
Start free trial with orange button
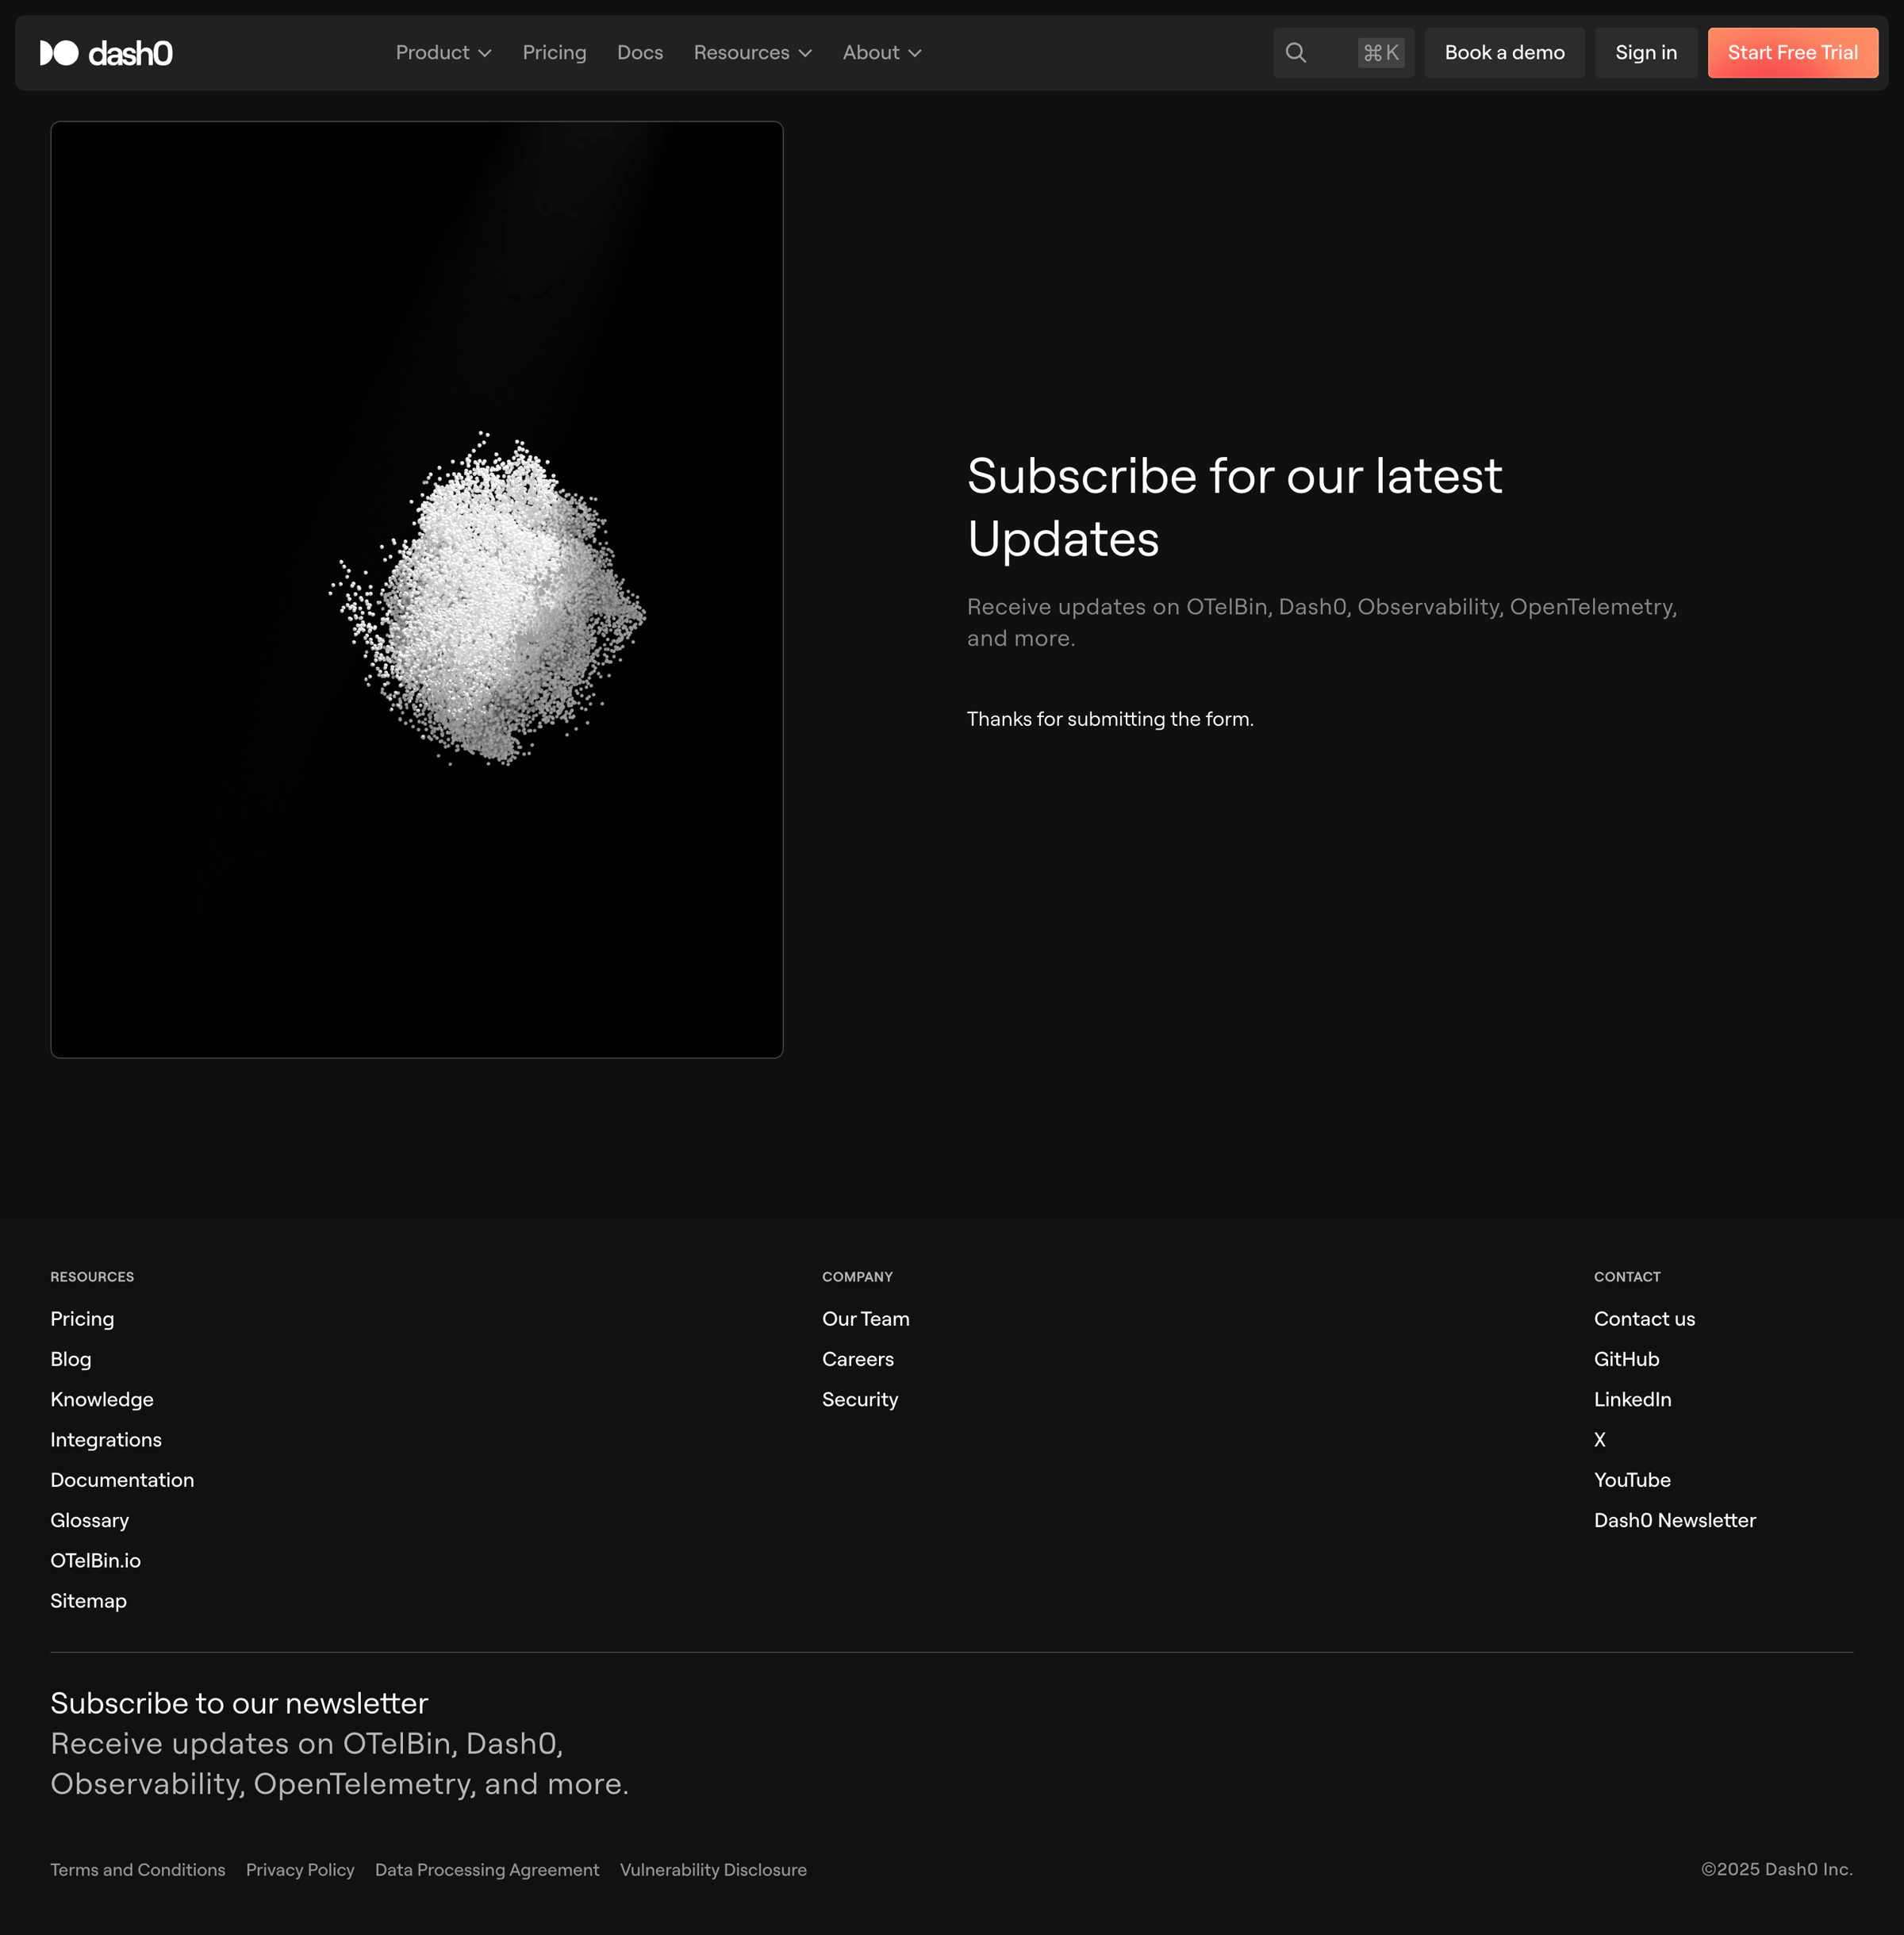click(1792, 53)
